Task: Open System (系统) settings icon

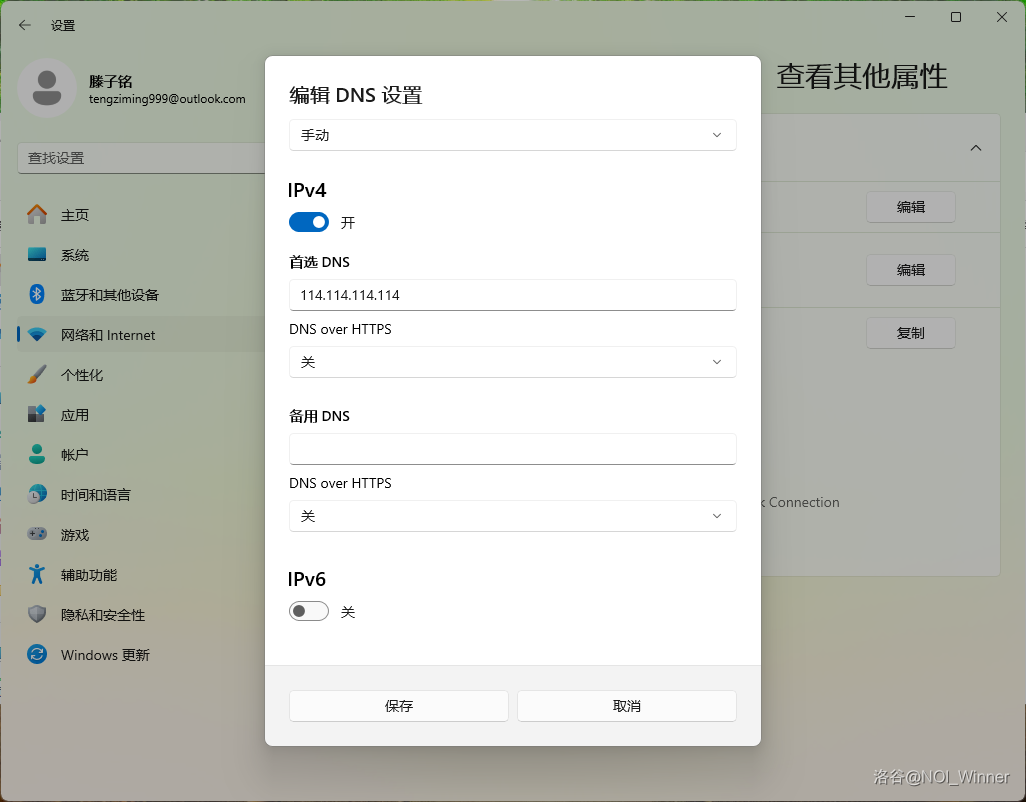Action: [37, 255]
